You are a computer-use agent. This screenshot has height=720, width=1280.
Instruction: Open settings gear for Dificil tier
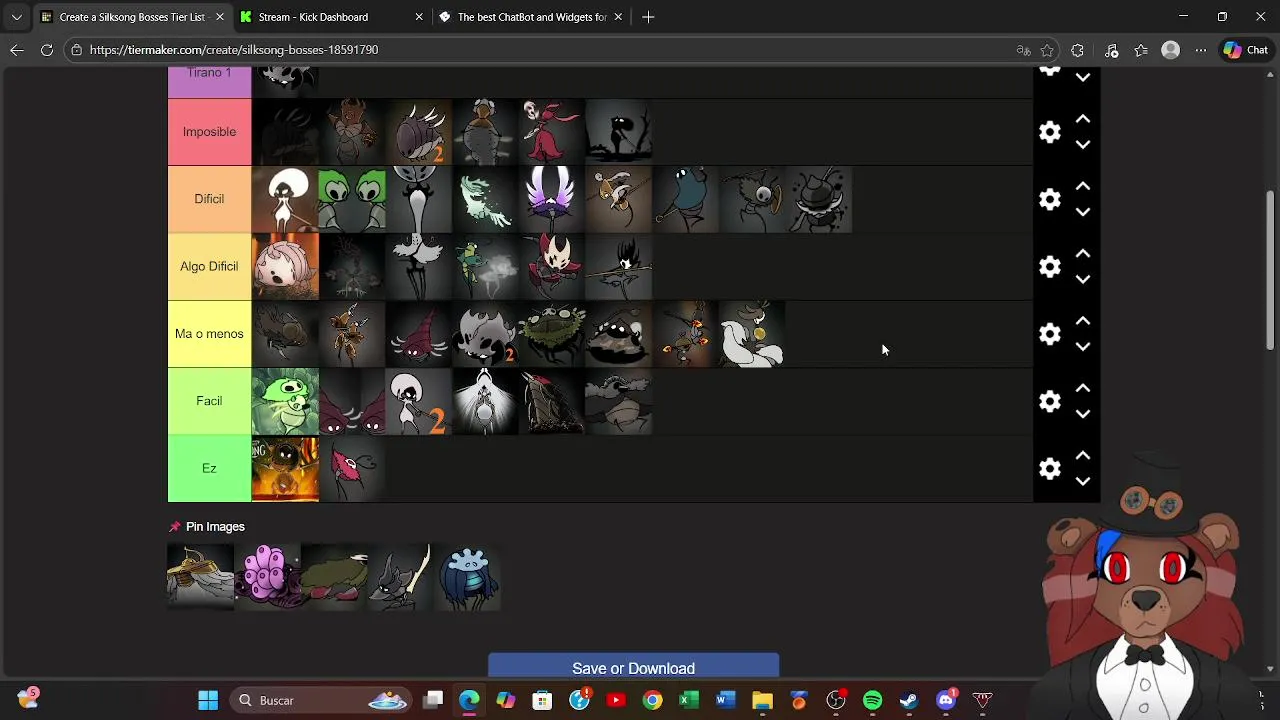point(1049,199)
